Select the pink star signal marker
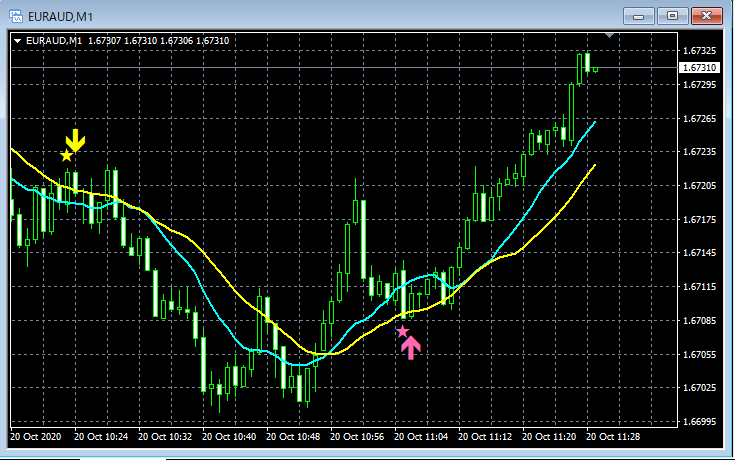This screenshot has width=735, height=460. (403, 332)
